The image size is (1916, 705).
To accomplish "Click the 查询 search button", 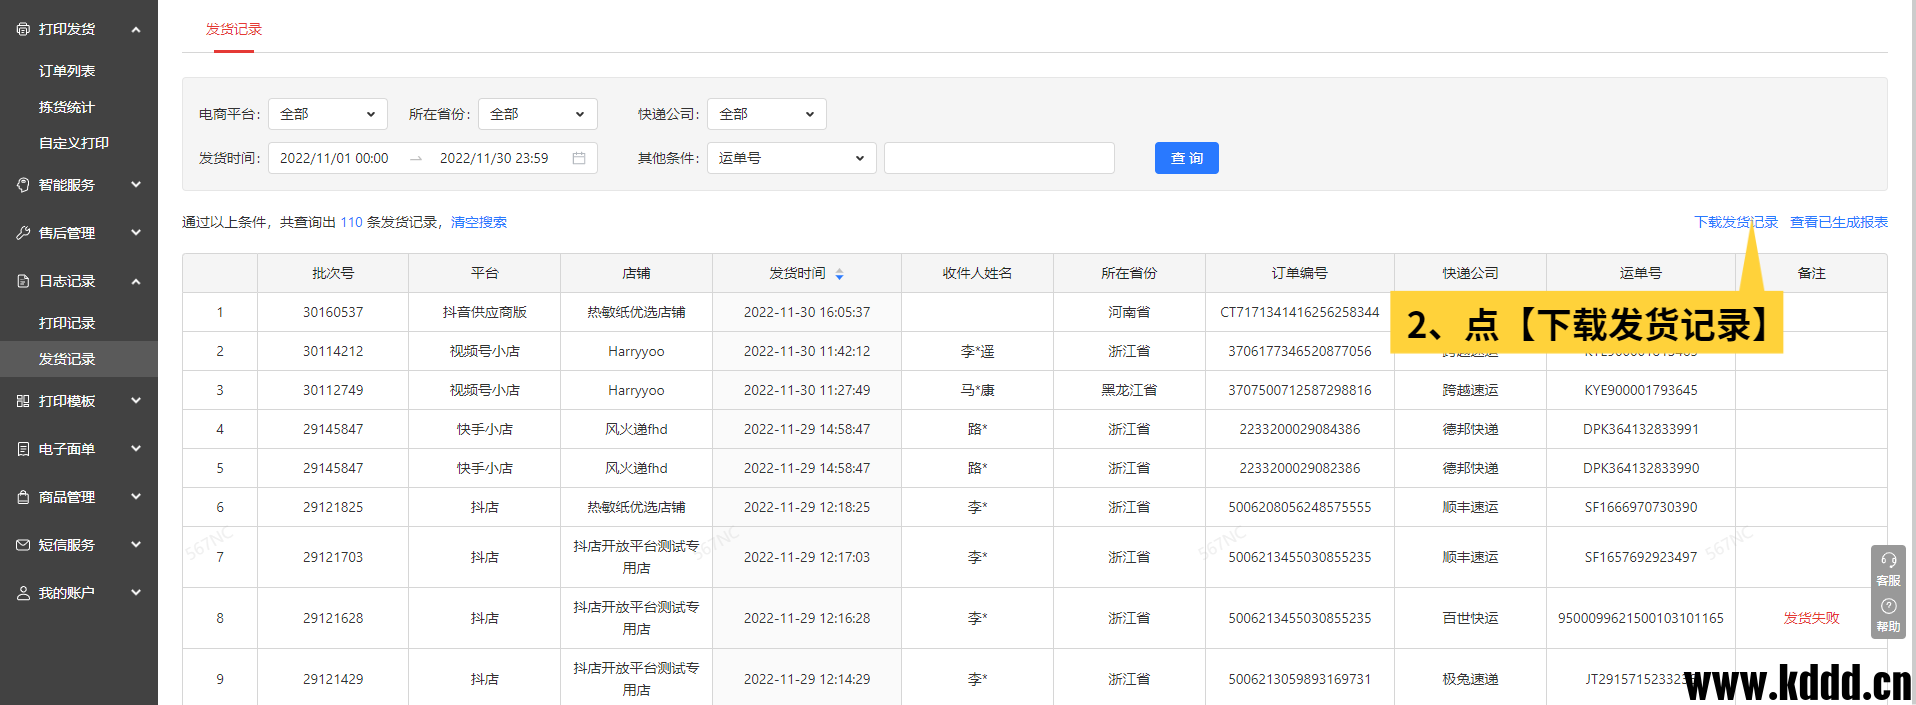I will coord(1186,158).
